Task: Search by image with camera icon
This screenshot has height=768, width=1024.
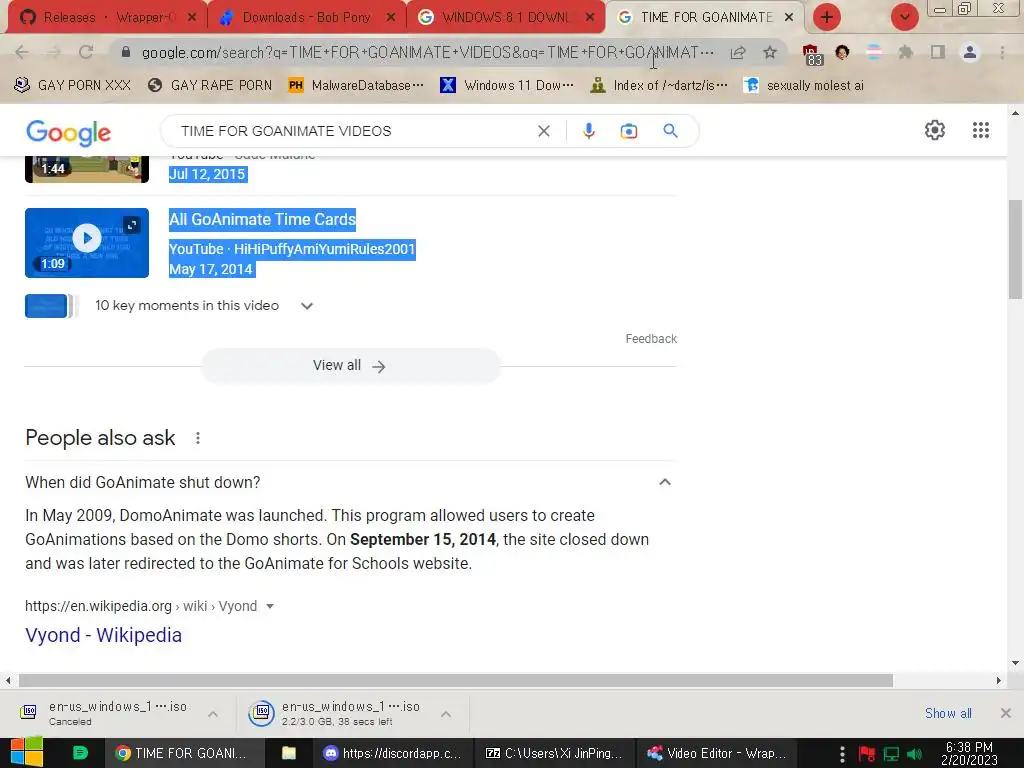Action: 628,131
